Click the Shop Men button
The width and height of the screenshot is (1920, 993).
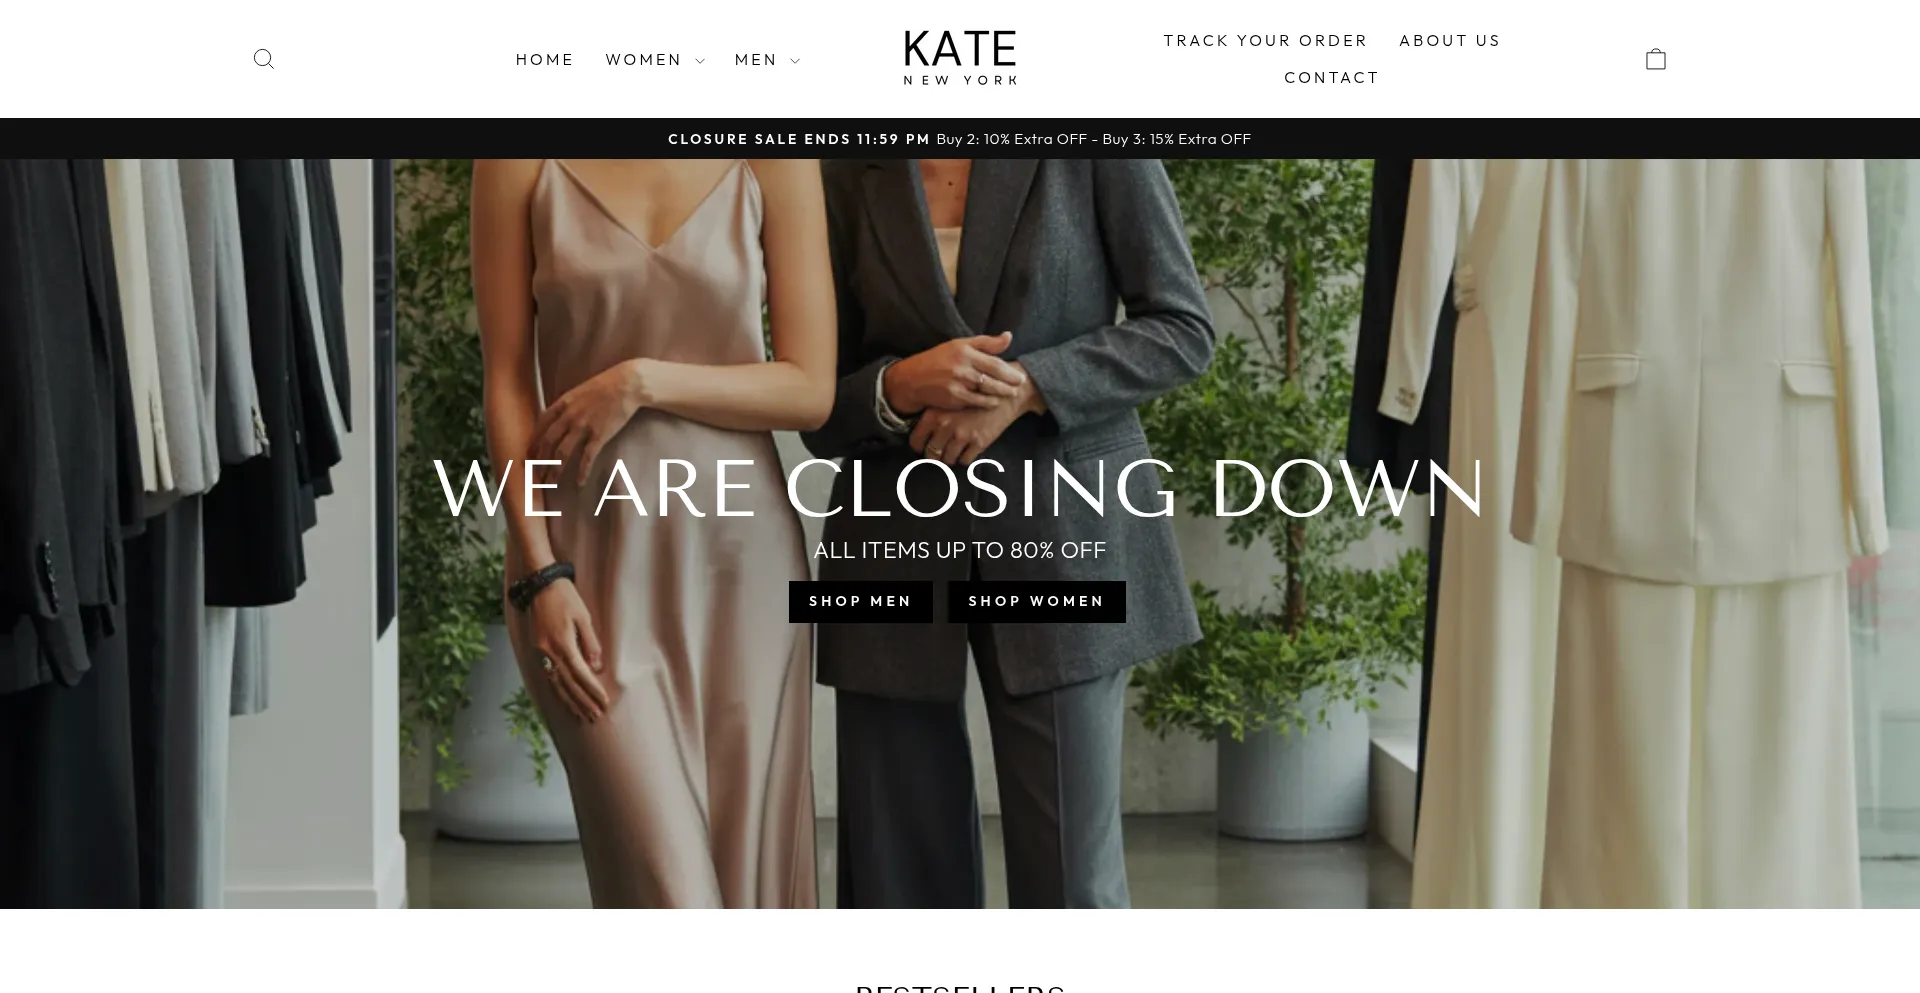861,602
